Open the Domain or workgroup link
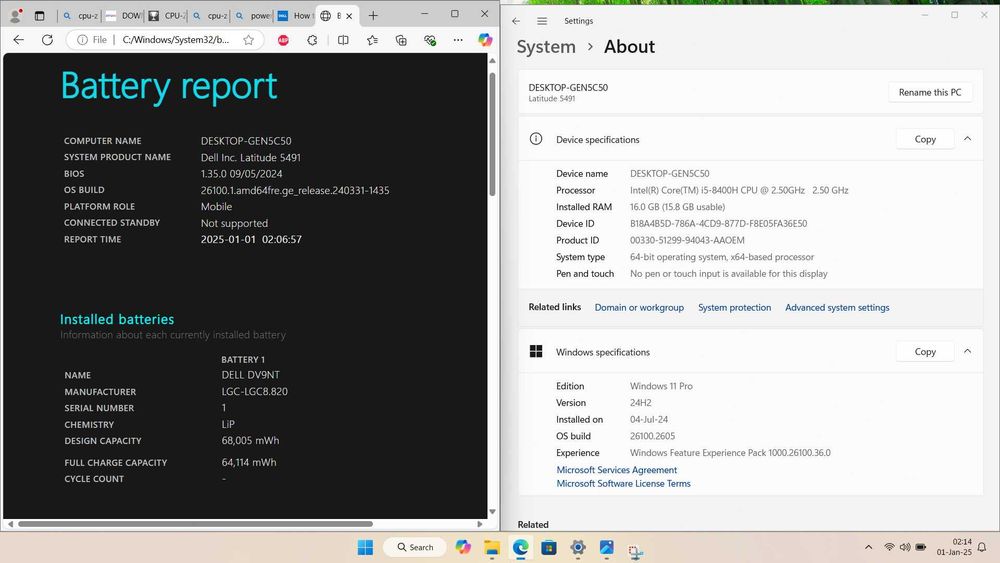The image size is (1000, 563). click(x=639, y=307)
